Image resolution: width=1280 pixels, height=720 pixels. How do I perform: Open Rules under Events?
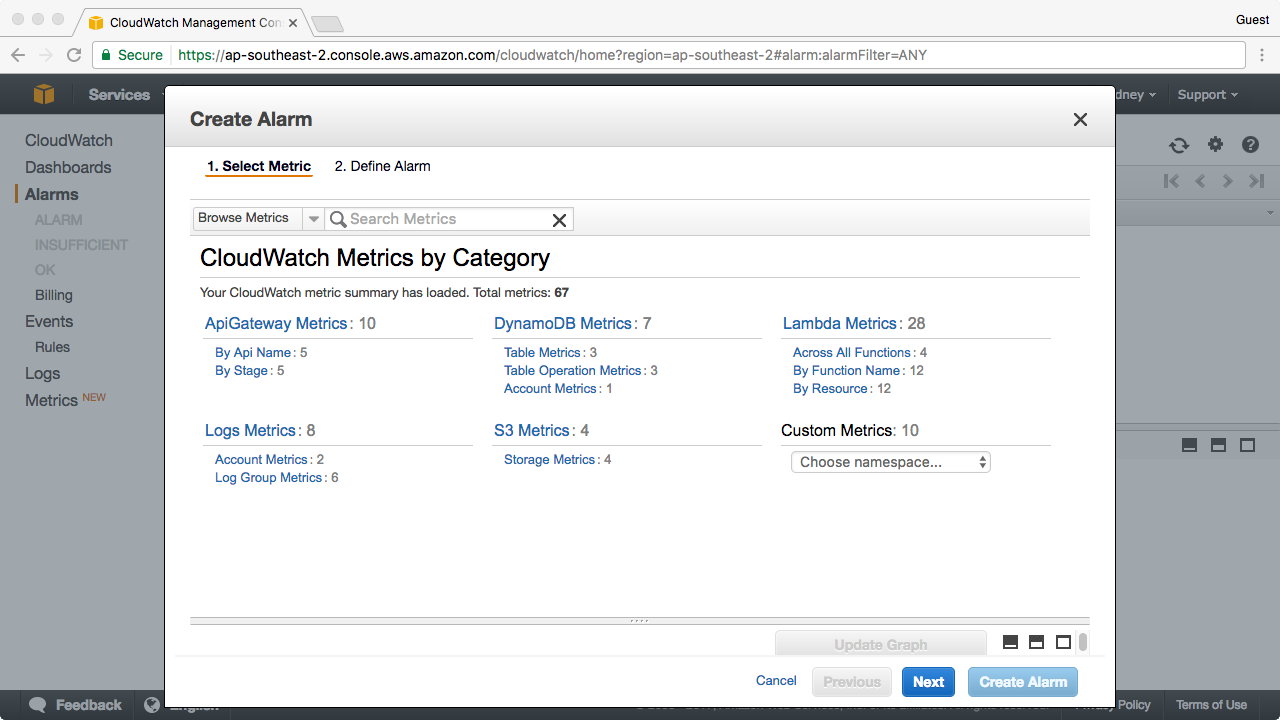point(52,347)
